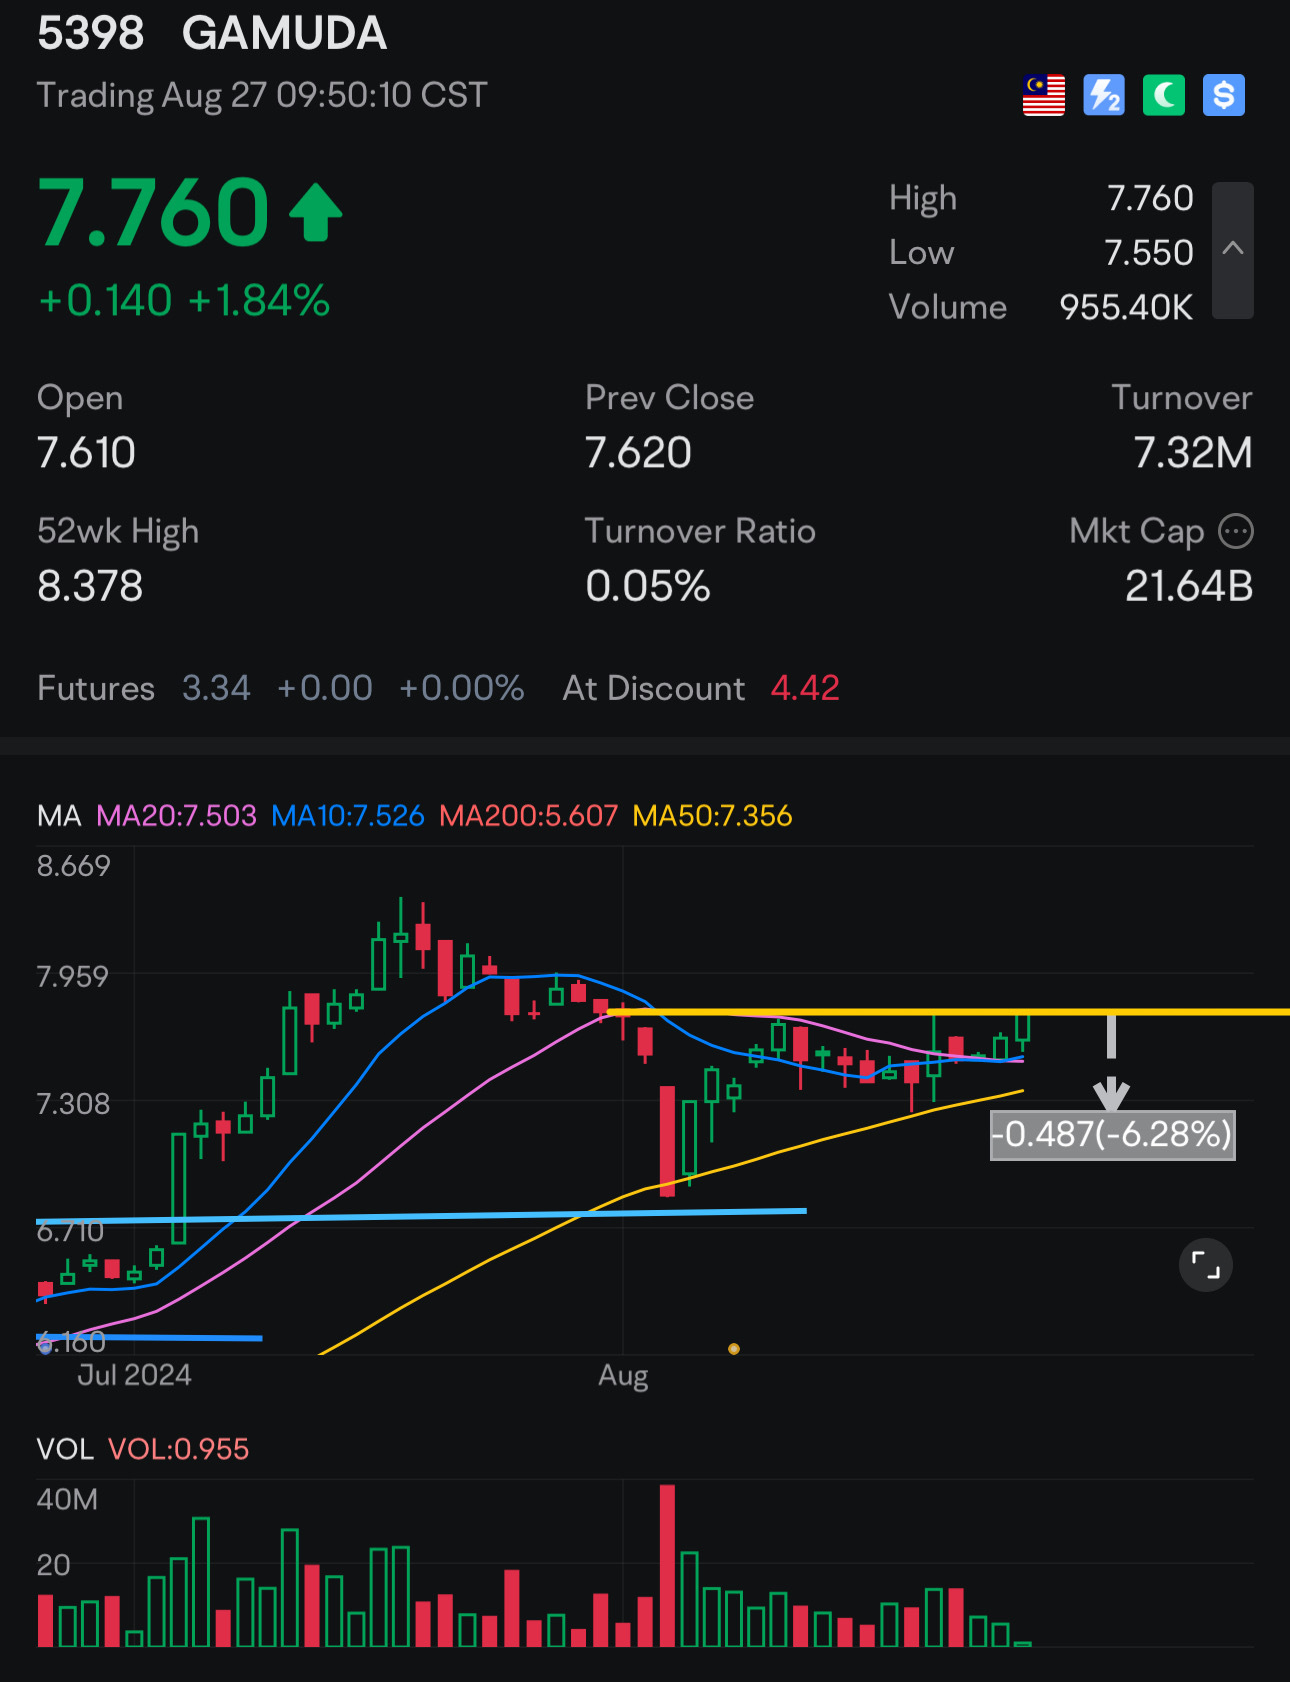Viewport: 1290px width, 1682px height.
Task: Tap the -0.487(-6.28%) measurement label
Action: [x=1112, y=1135]
